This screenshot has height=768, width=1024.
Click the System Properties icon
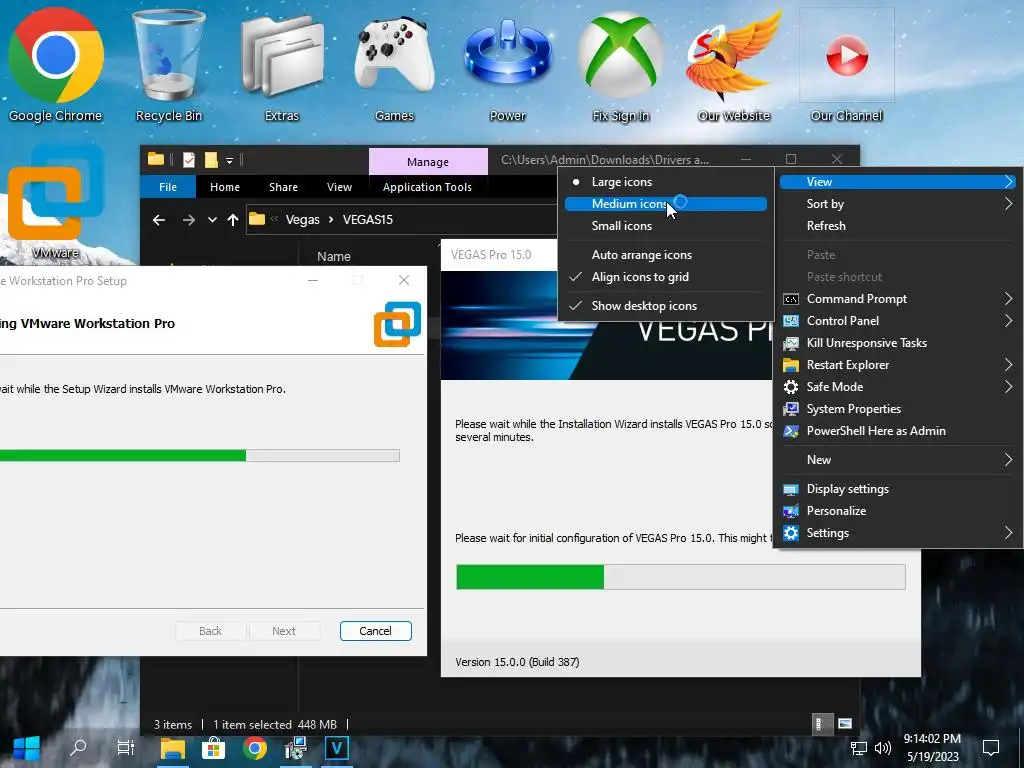coord(791,409)
